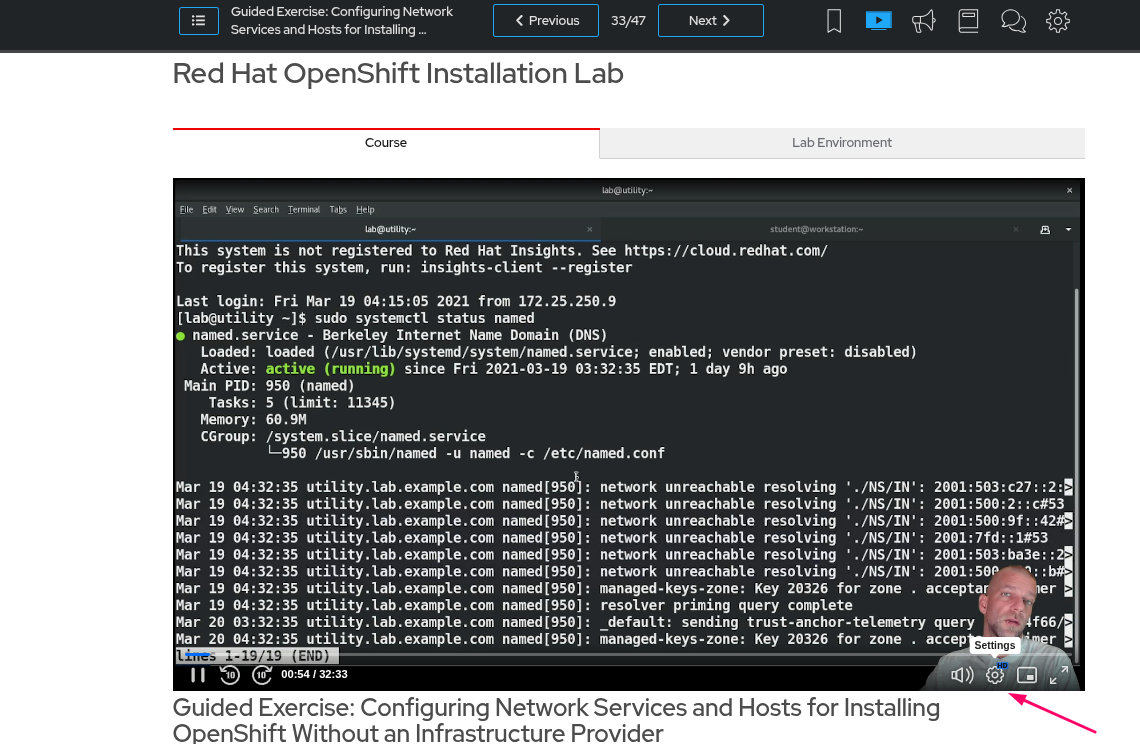Screen dimensions: 1140x744
Task: Open video player Settings gear
Action: click(x=995, y=675)
